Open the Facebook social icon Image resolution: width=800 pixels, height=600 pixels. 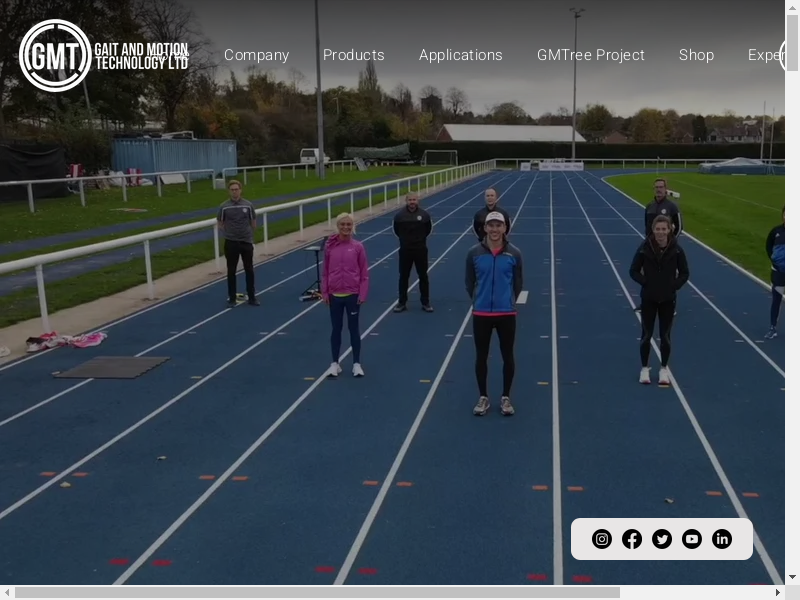pos(632,539)
